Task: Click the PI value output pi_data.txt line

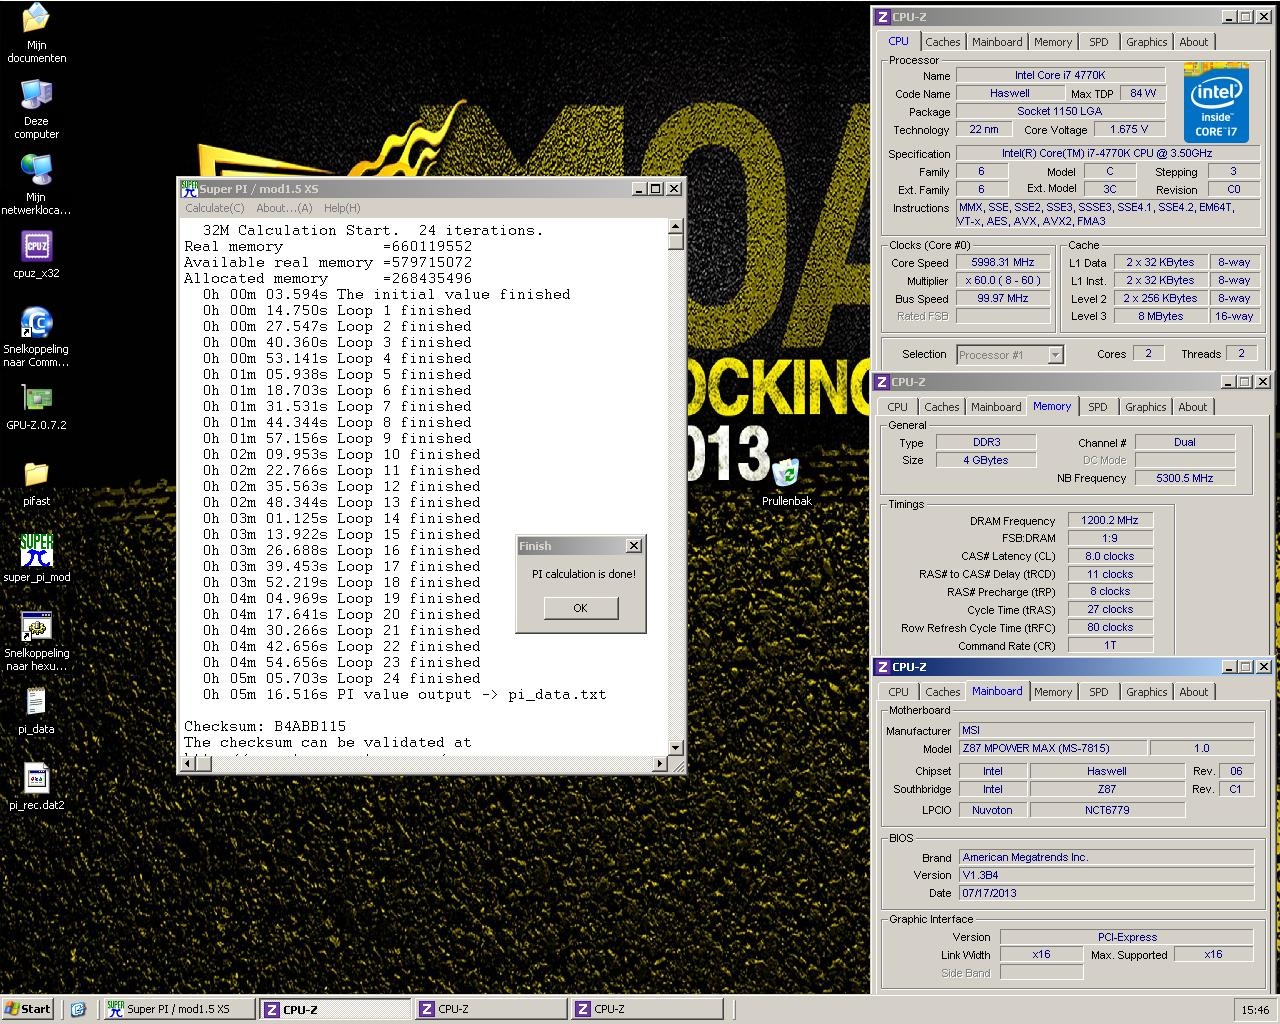Action: [x=405, y=694]
